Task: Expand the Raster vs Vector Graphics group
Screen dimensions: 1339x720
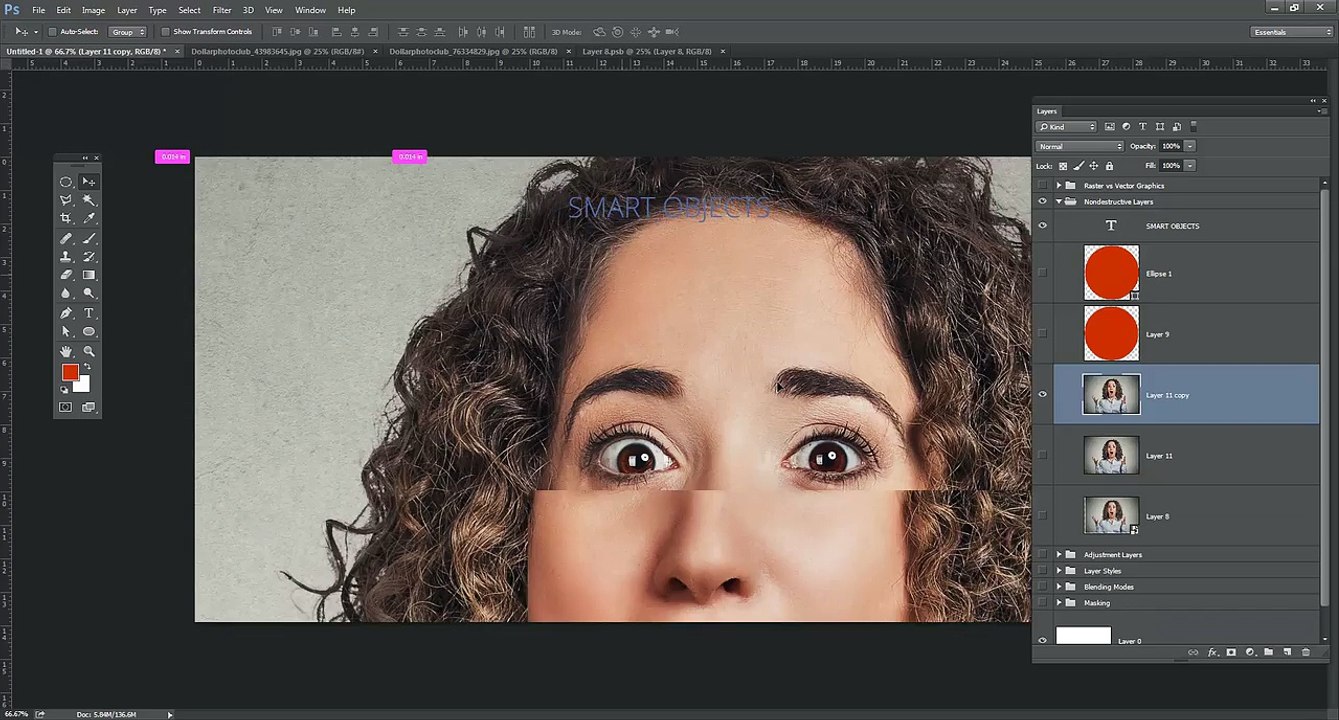Action: (1059, 186)
